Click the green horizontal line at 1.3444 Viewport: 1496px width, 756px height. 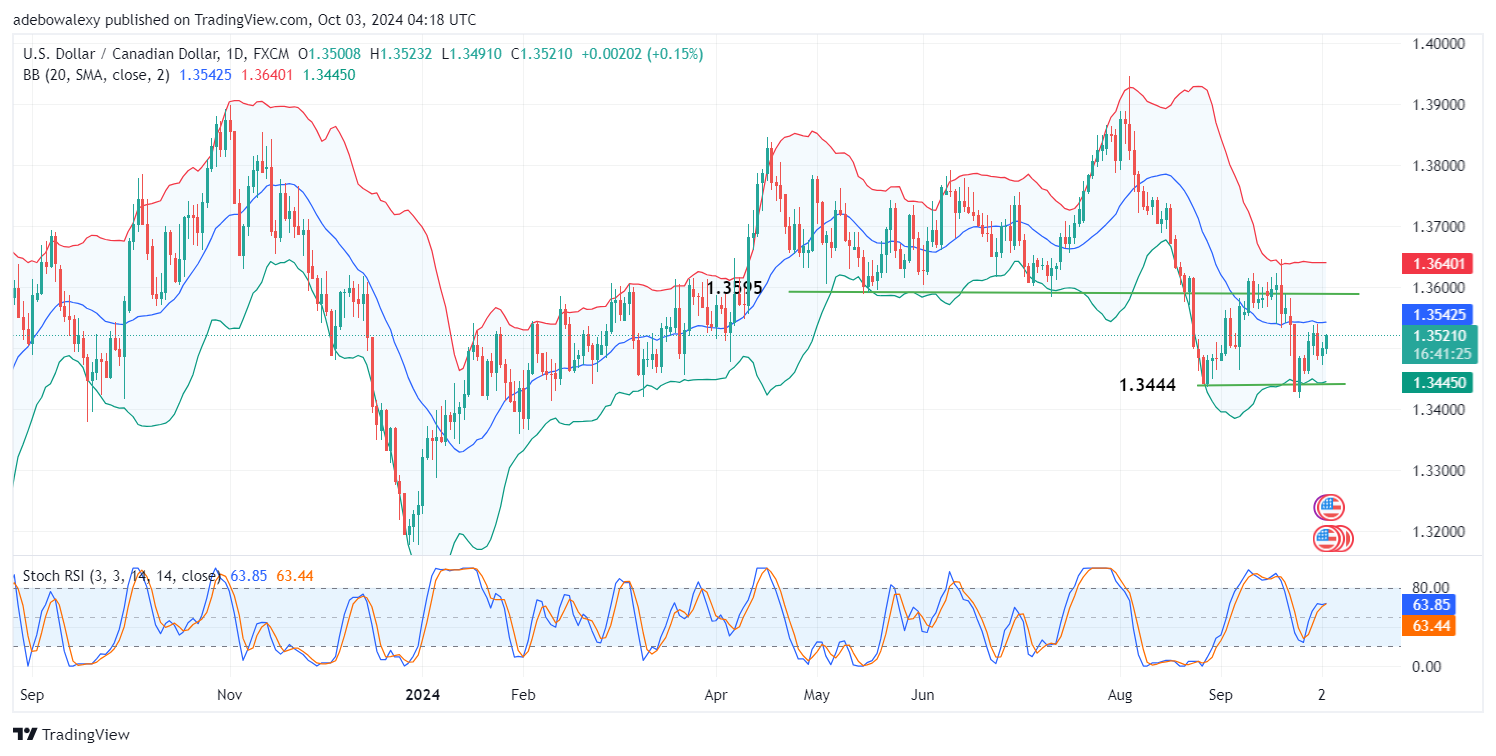(x=1271, y=384)
